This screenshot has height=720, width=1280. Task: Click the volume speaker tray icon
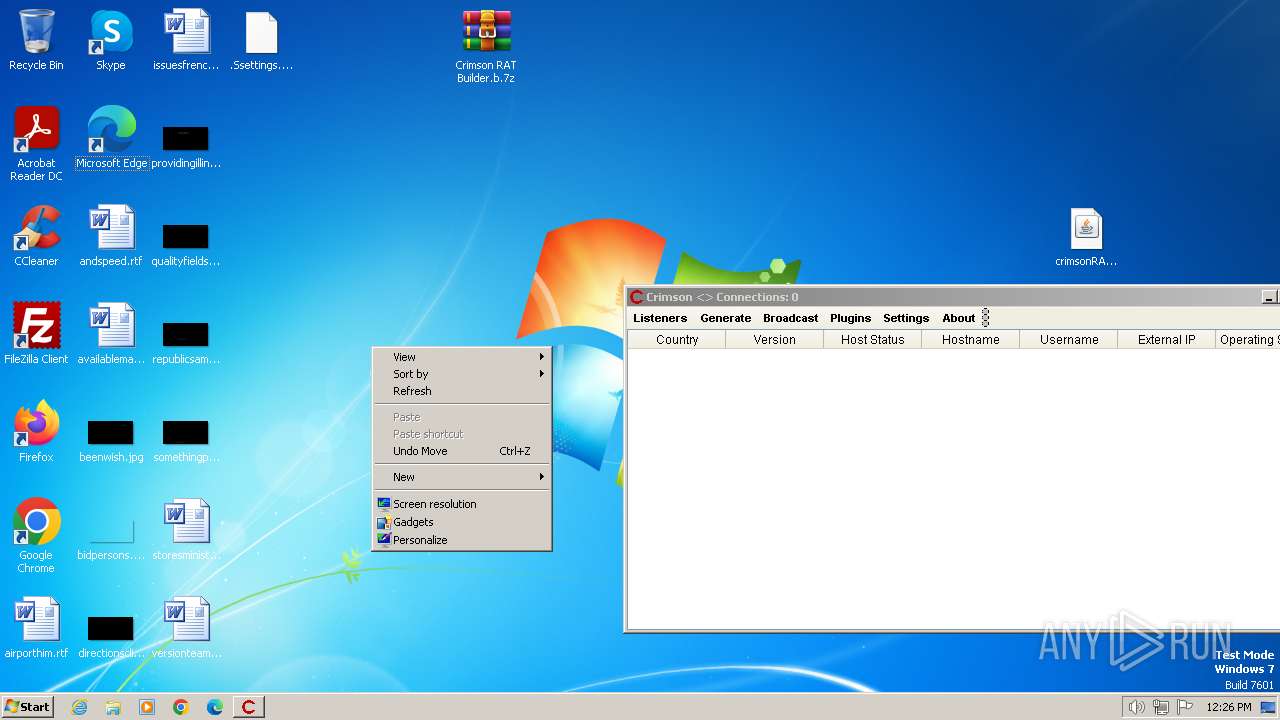[1136, 707]
